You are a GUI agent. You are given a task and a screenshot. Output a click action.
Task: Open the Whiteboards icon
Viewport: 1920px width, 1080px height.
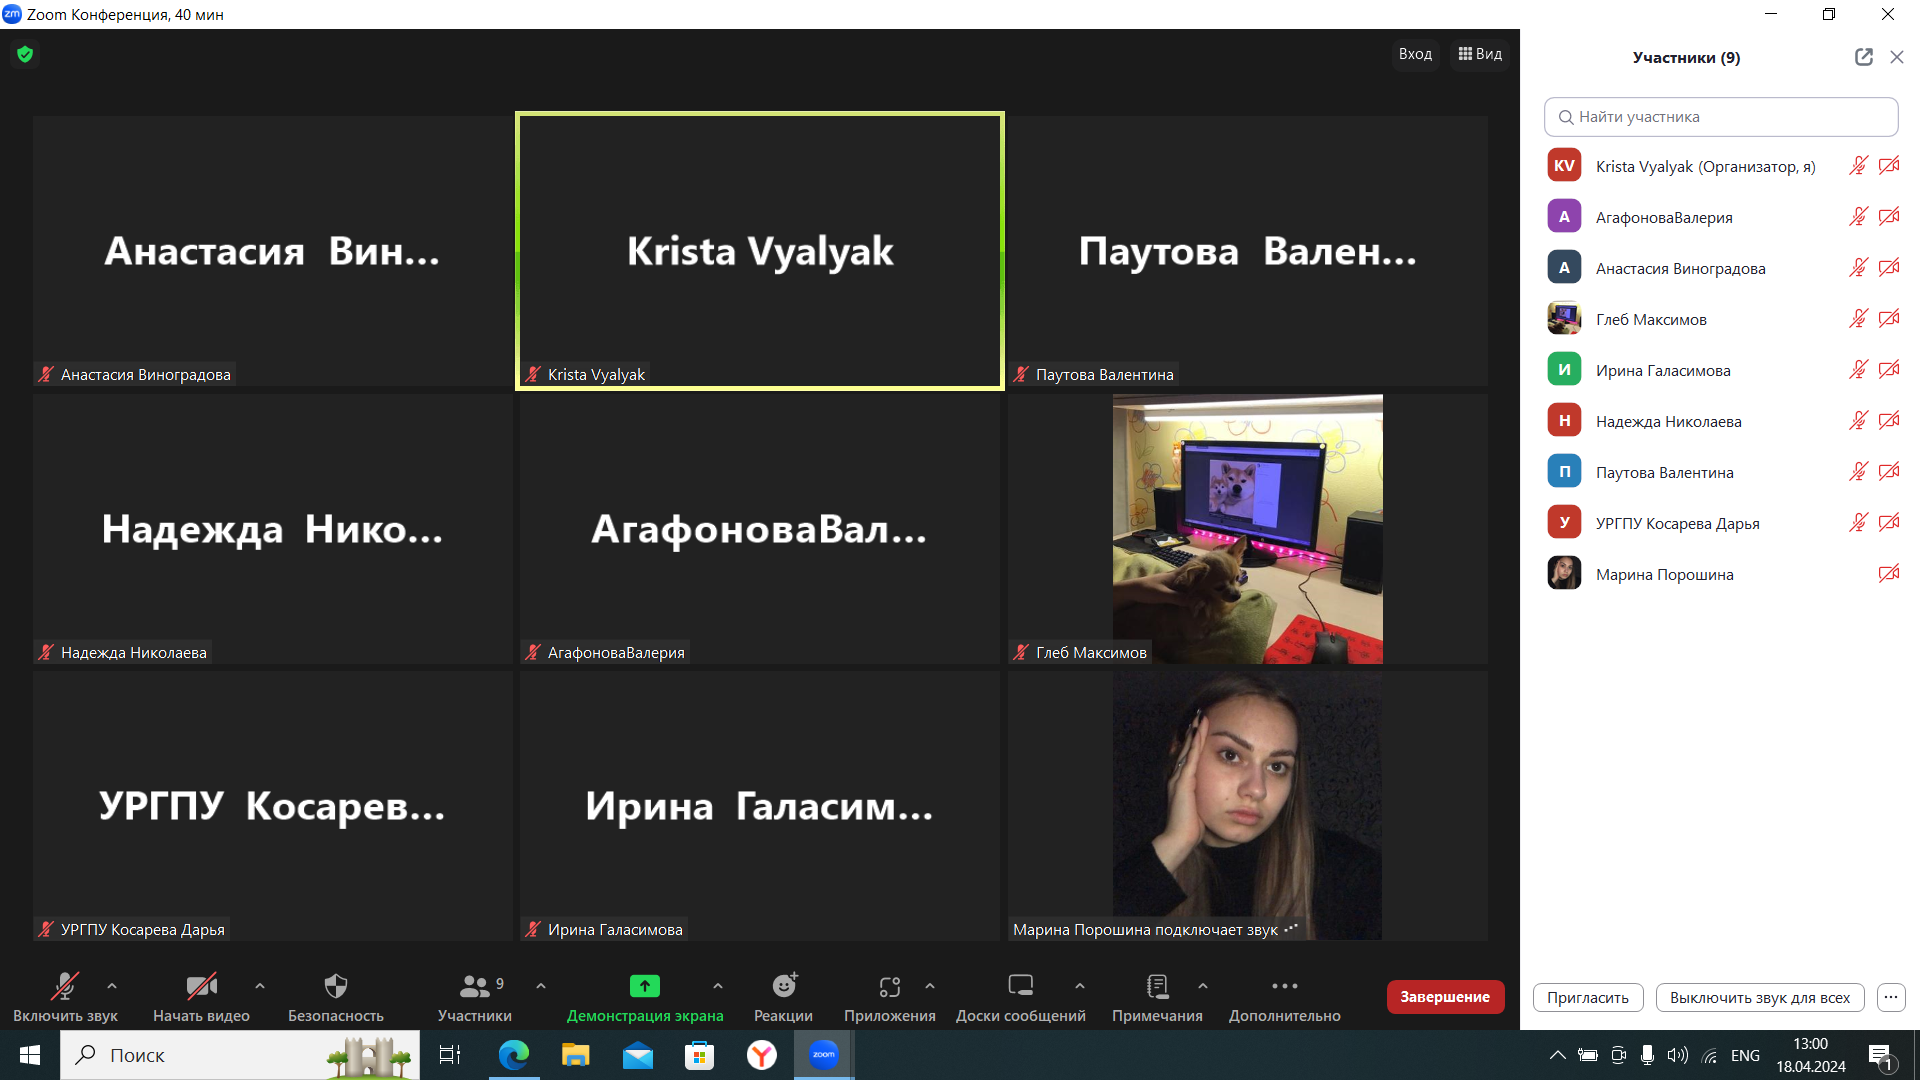1020,987
